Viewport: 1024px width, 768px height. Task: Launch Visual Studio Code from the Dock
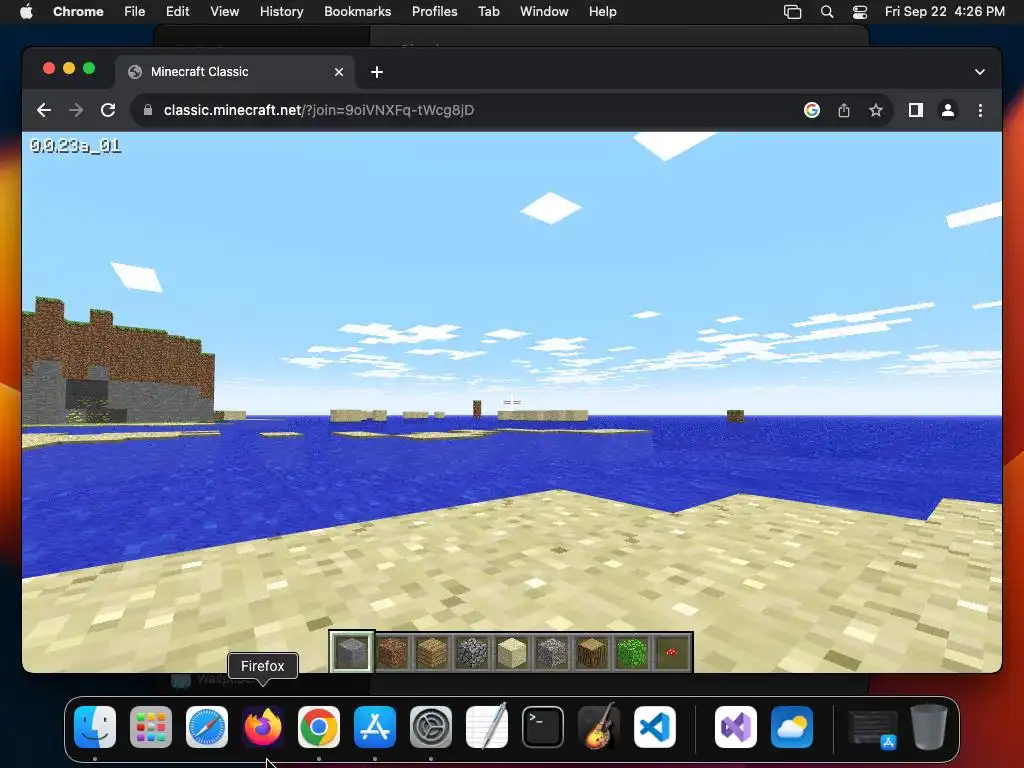click(x=654, y=727)
